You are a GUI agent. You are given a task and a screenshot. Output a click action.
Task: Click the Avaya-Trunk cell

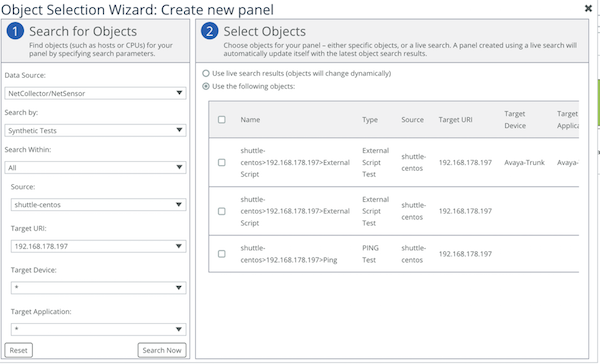(524, 162)
